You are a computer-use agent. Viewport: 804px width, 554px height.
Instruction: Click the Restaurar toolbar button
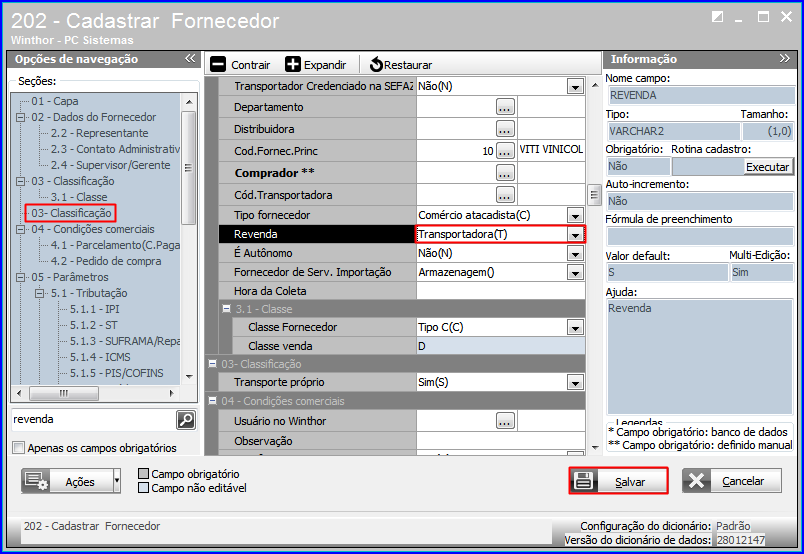point(401,65)
